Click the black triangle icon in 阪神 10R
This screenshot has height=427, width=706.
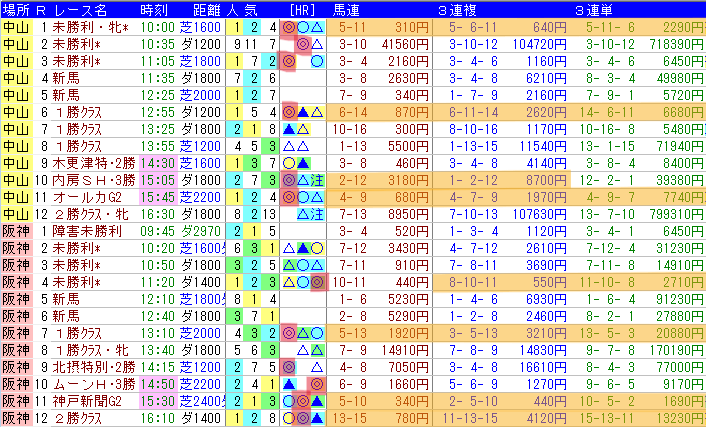point(289,384)
